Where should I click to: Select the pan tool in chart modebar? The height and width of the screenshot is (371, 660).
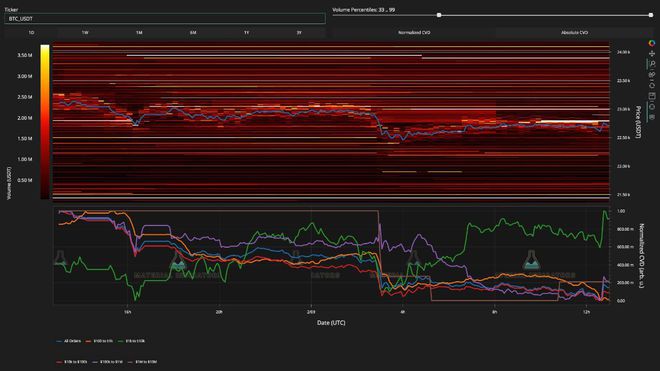(652, 53)
